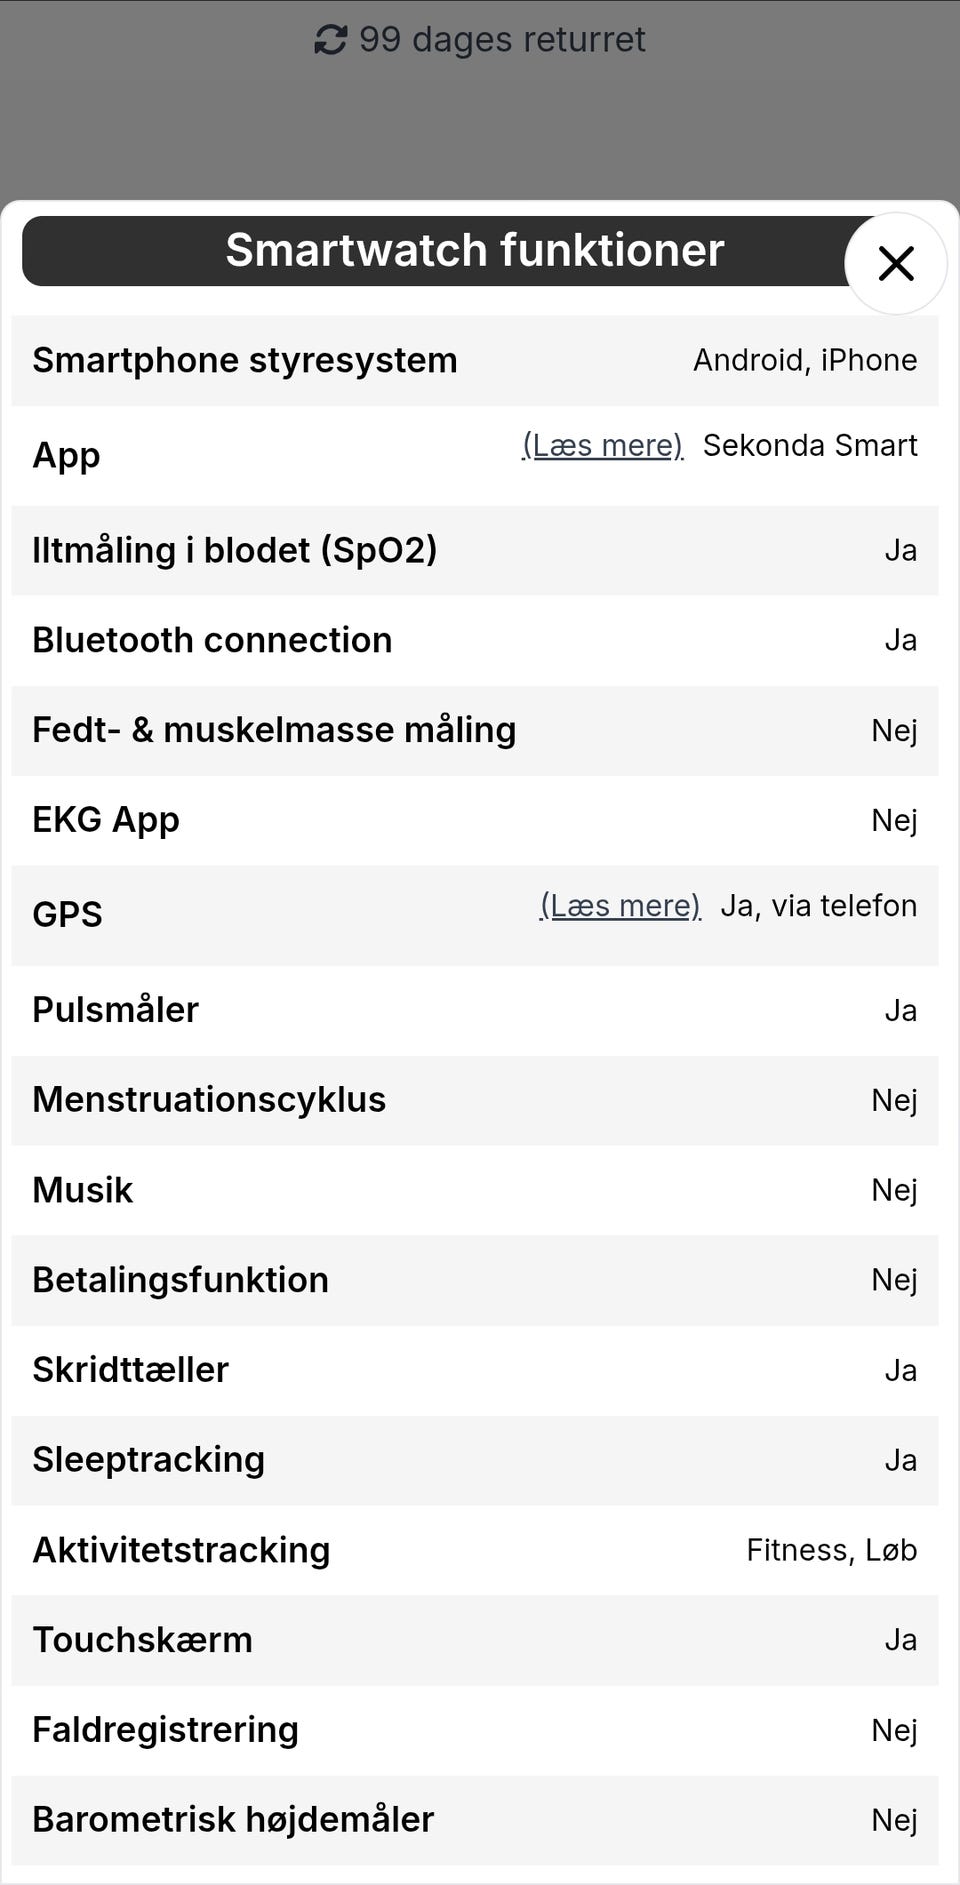The height and width of the screenshot is (1885, 960).
Task: Select the Touchskærm row
Action: 475,1640
